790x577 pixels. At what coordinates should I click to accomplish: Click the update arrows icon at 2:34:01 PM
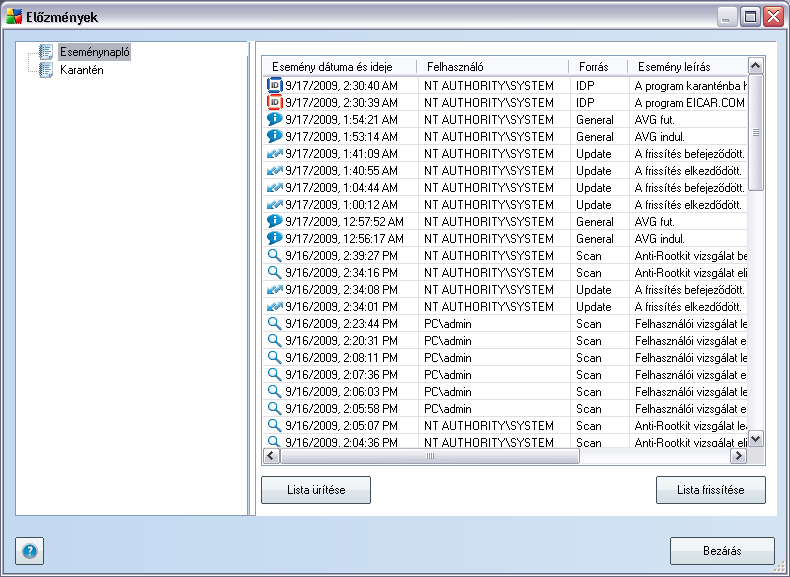pyautogui.click(x=275, y=306)
